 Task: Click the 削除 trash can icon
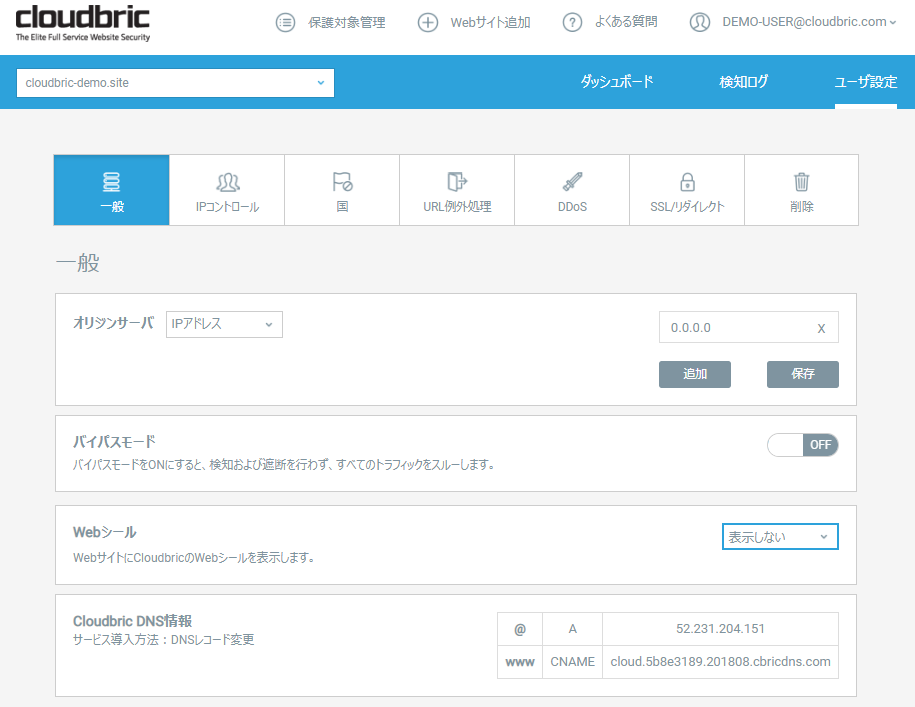(x=802, y=182)
